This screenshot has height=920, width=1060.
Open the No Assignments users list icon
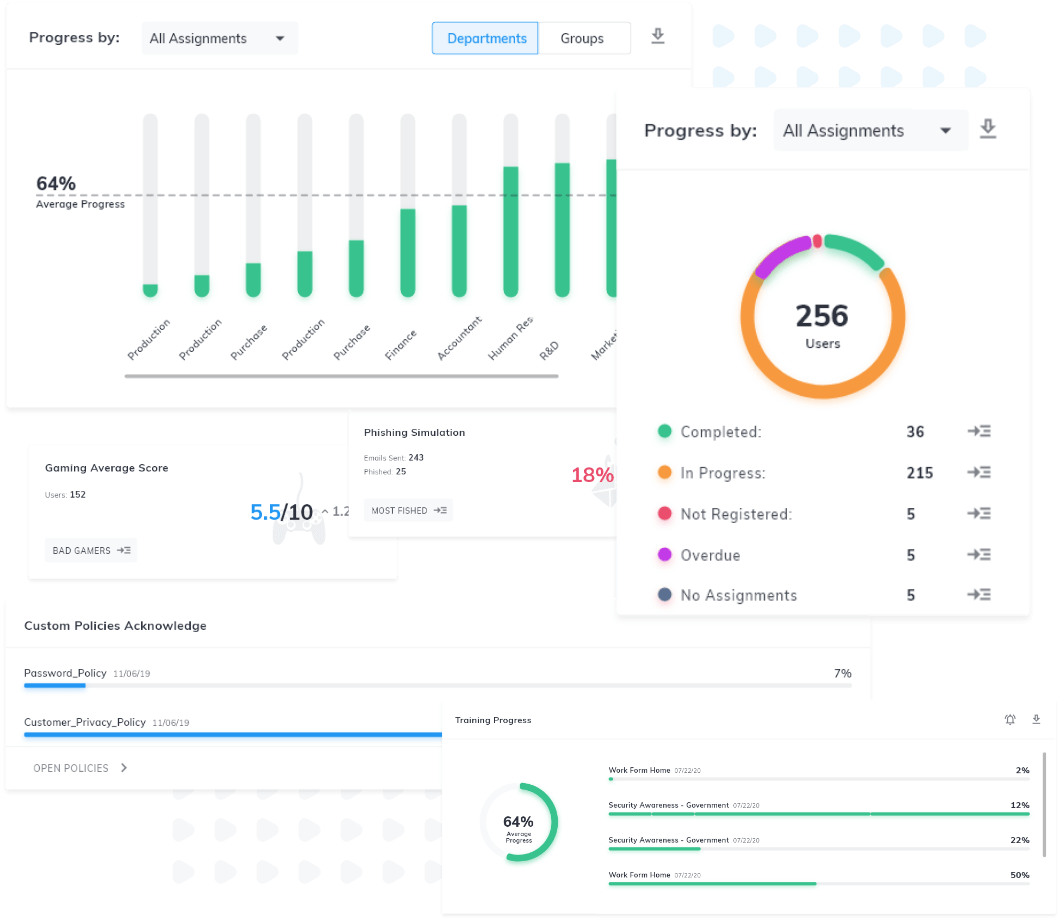coord(978,595)
